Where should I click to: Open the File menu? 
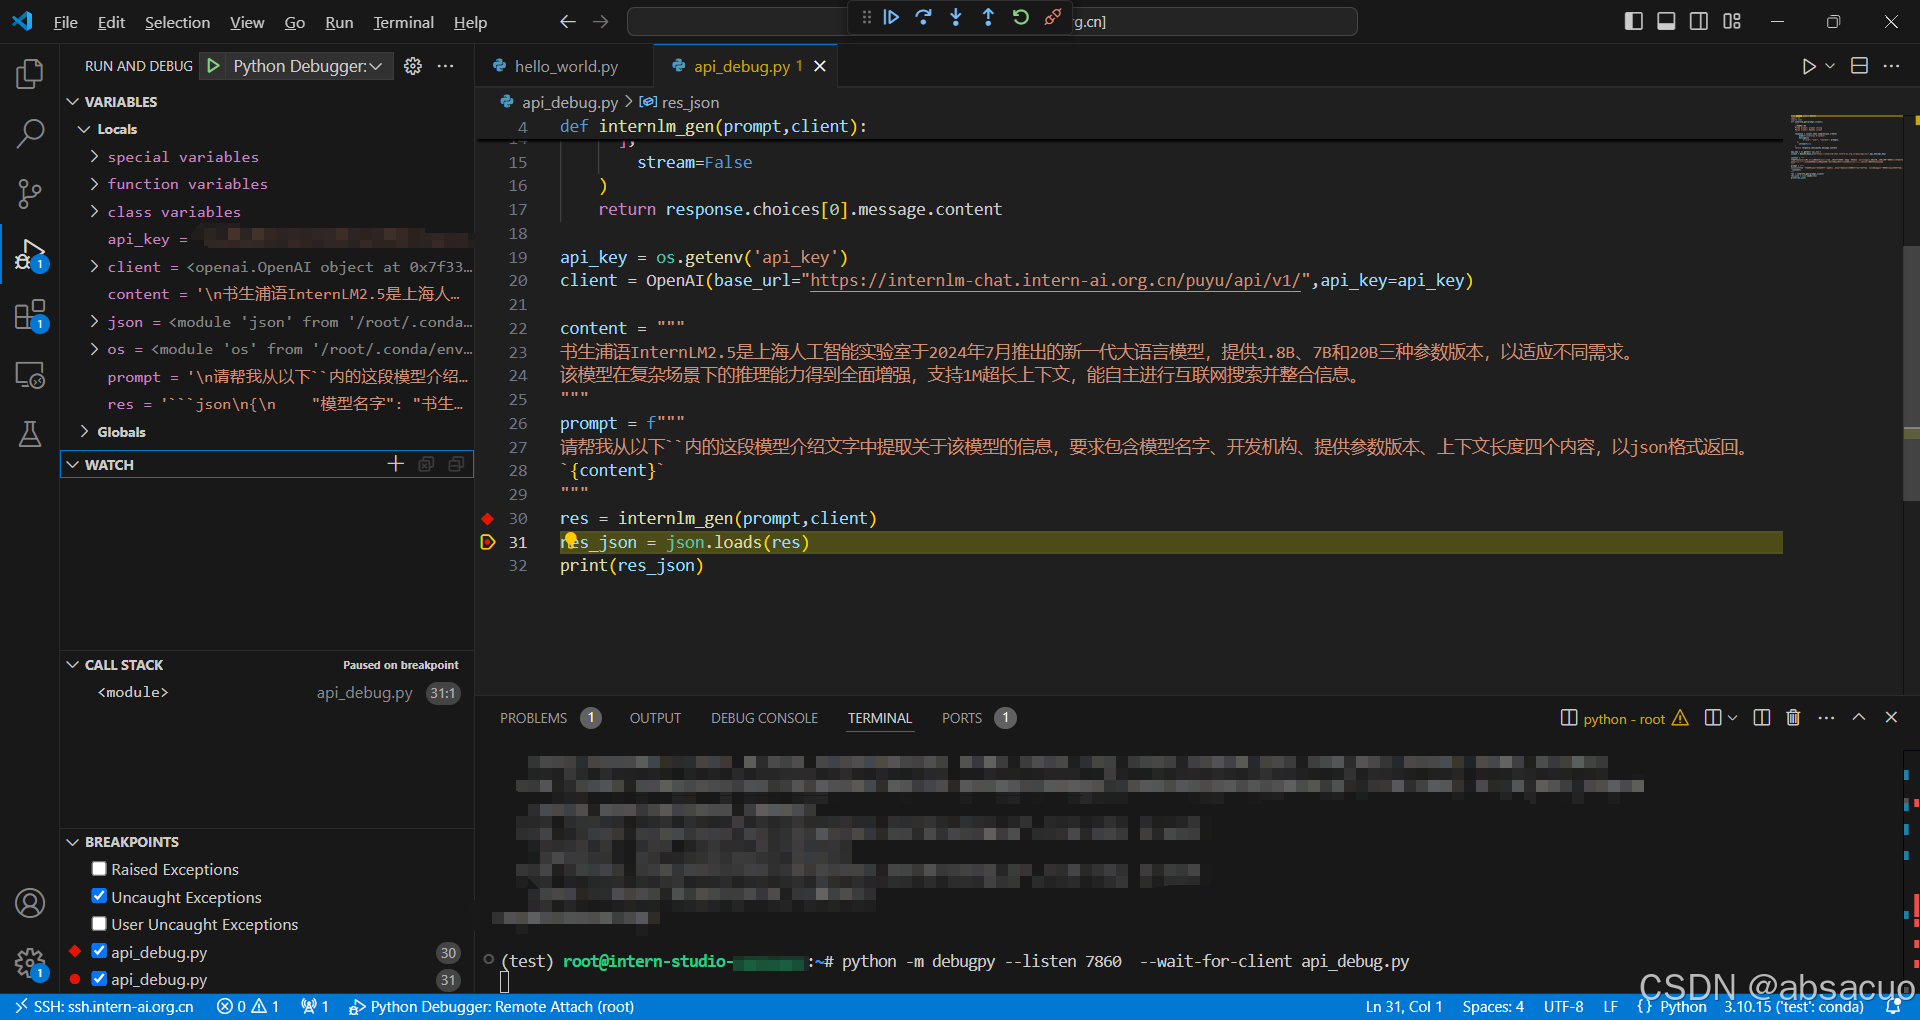click(65, 22)
